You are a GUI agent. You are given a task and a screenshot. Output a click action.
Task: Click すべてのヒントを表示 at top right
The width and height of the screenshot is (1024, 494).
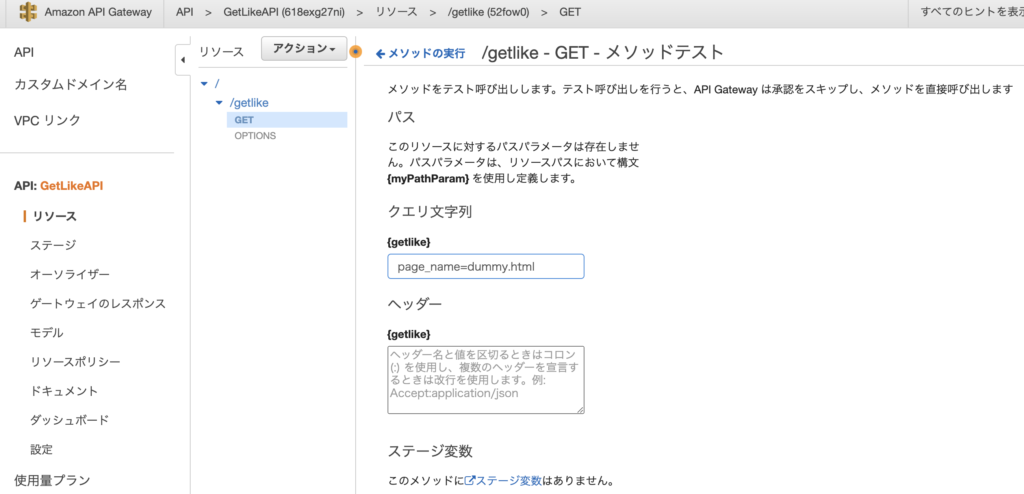click(972, 12)
